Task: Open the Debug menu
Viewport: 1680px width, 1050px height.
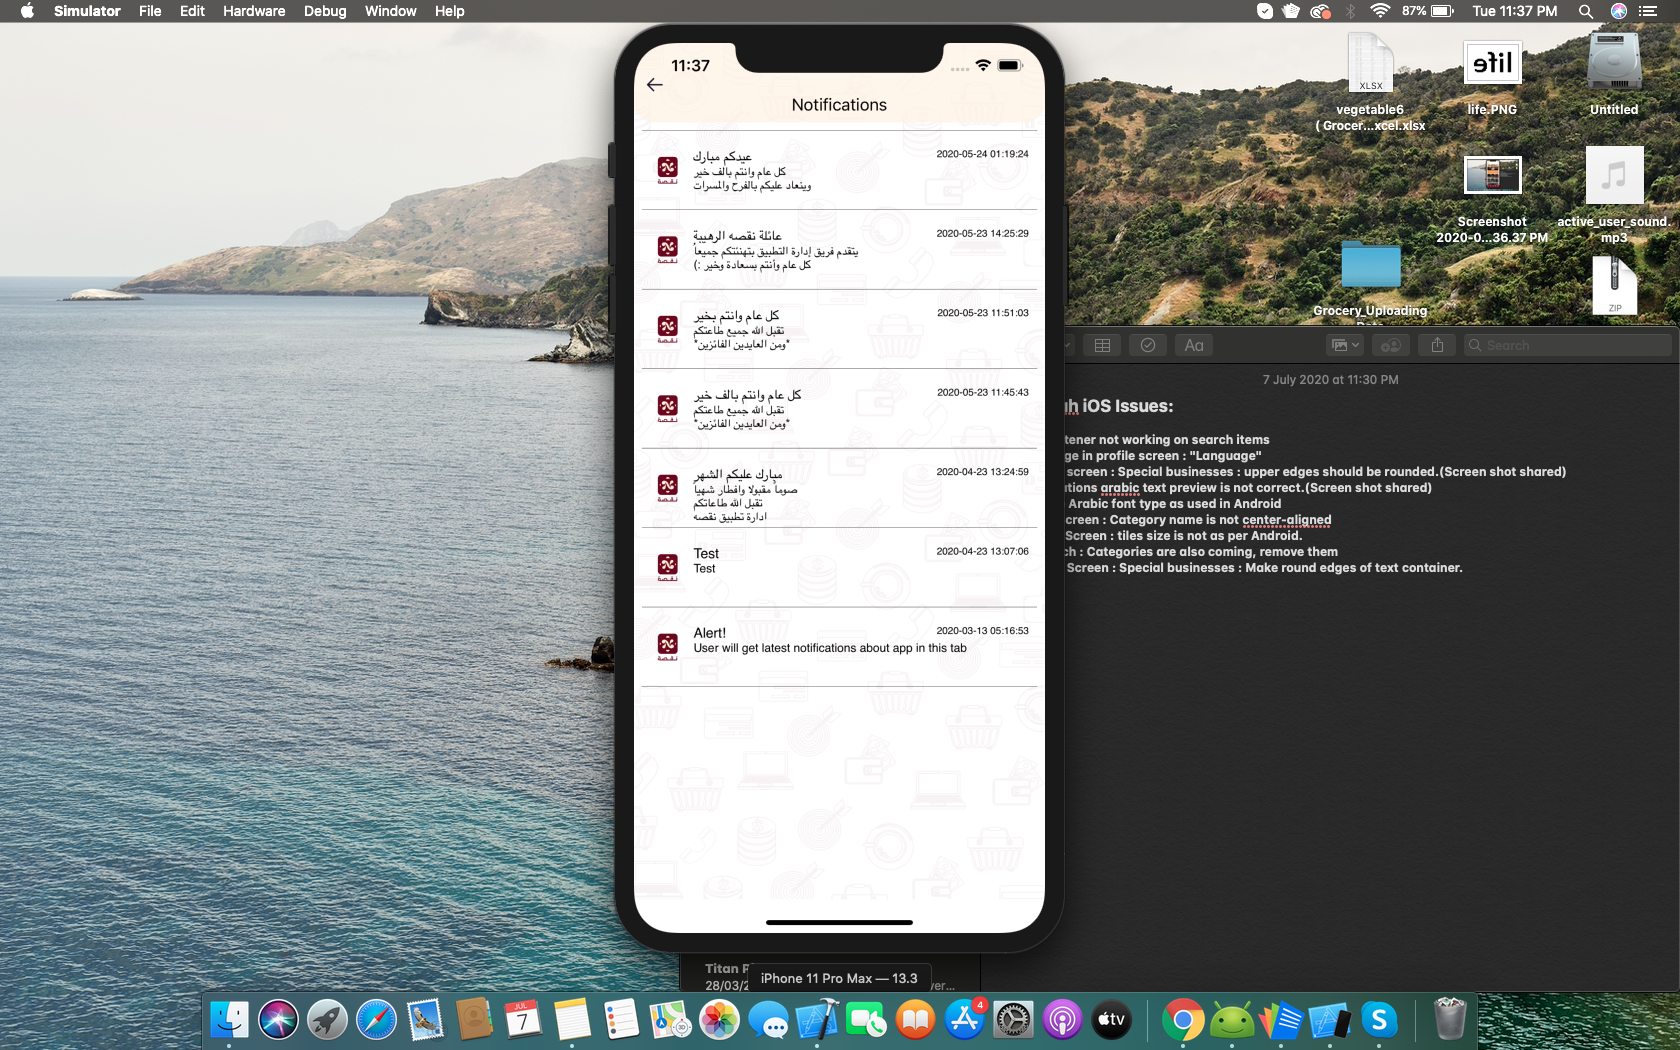Action: tap(325, 11)
